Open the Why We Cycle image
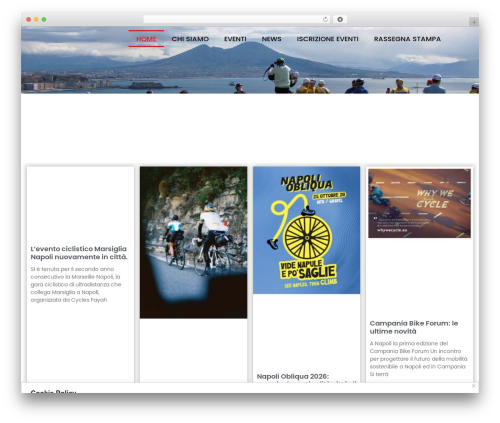500x423 pixels. (x=419, y=203)
